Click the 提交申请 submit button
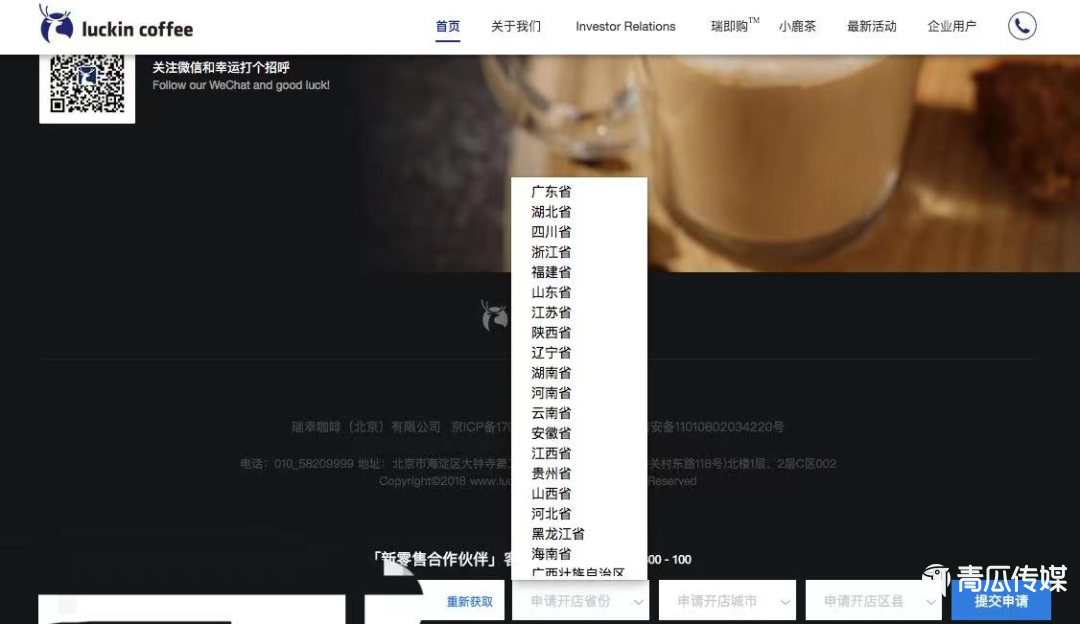 [1001, 603]
